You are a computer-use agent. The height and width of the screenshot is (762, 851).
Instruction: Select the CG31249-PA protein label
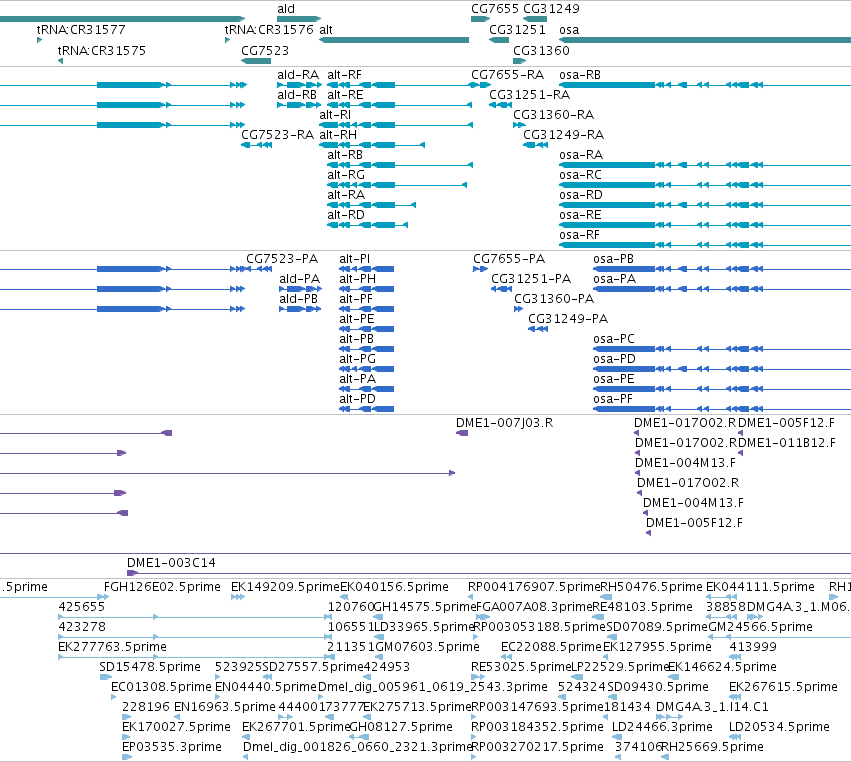pyautogui.click(x=568, y=319)
